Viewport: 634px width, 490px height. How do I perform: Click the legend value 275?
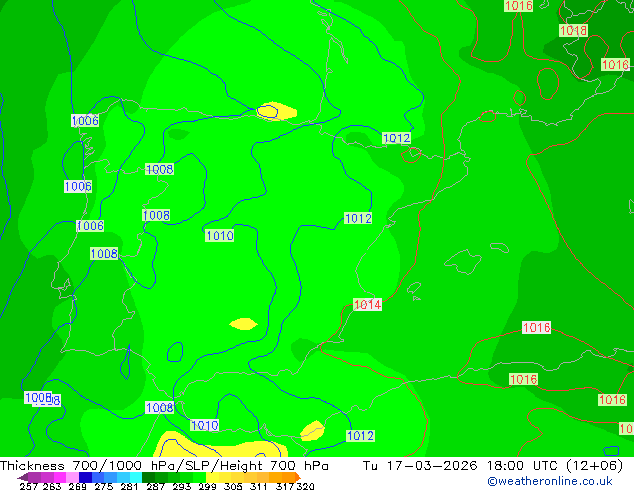pos(104,486)
